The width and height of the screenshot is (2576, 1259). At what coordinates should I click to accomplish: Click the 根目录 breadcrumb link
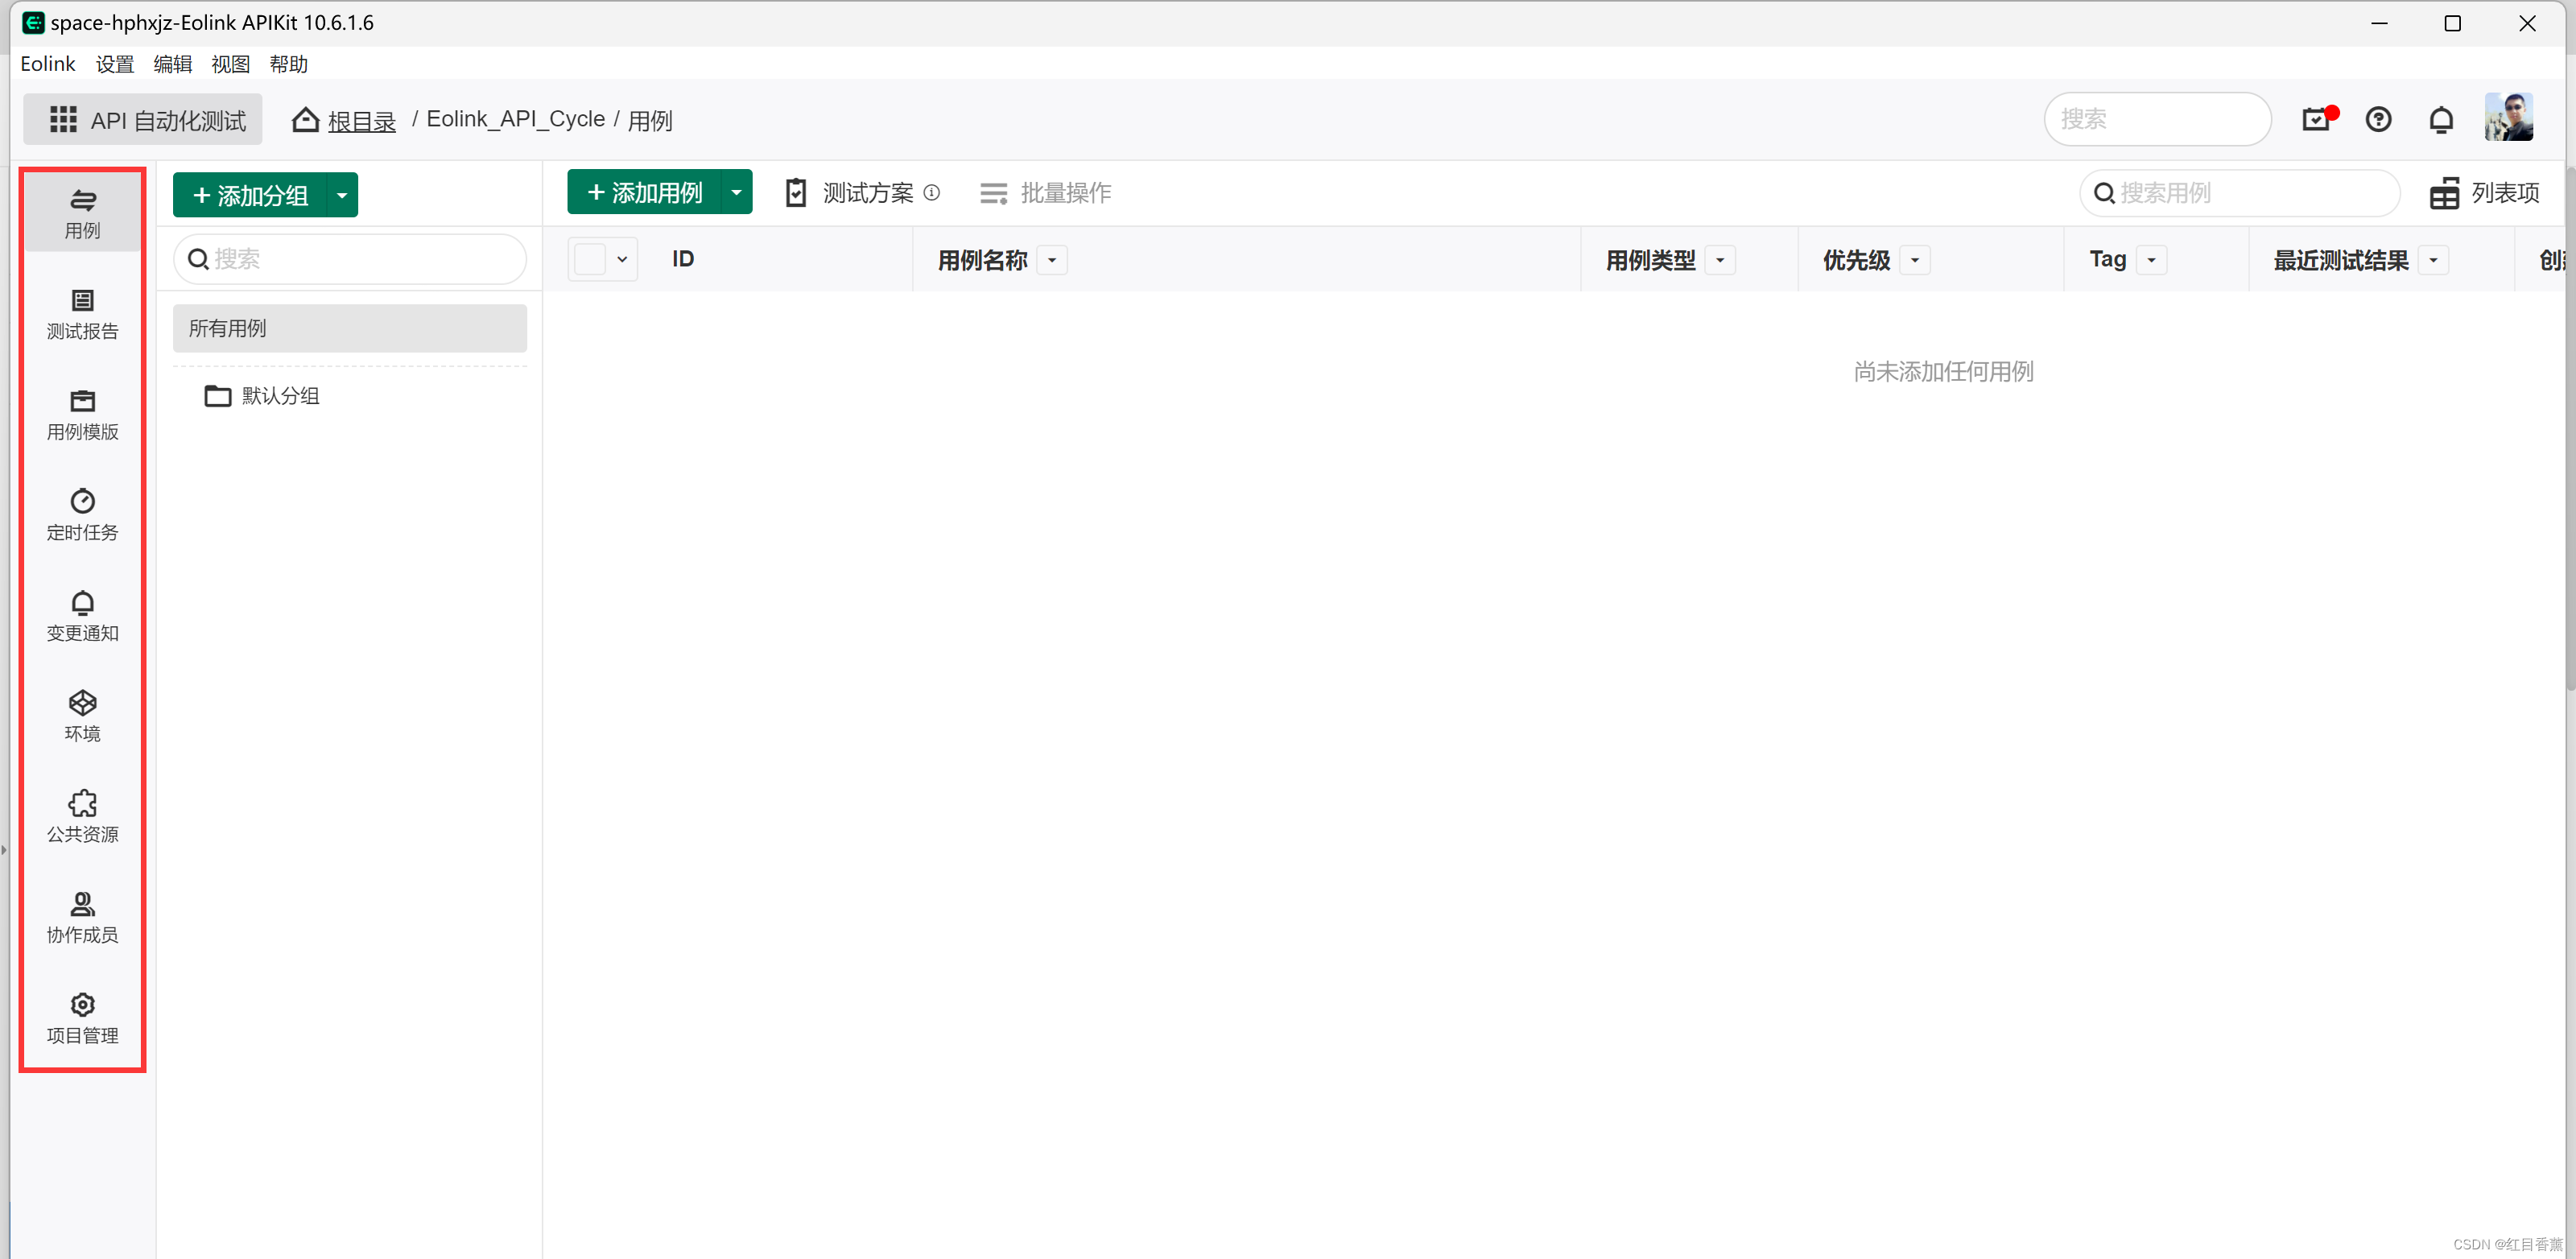click(x=361, y=121)
